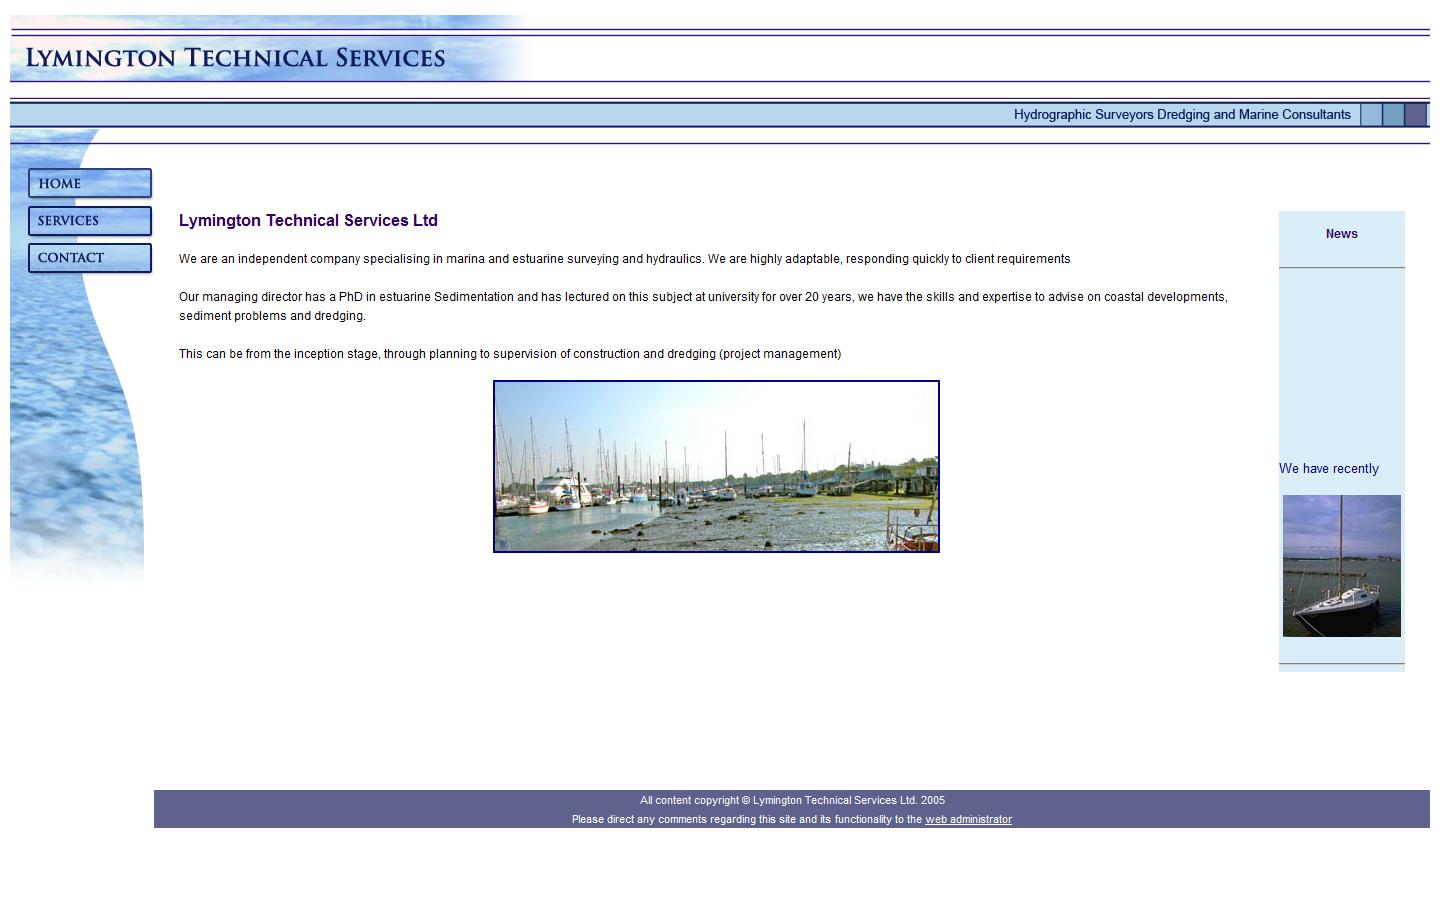Click the introductory company description paragraph

(624, 258)
